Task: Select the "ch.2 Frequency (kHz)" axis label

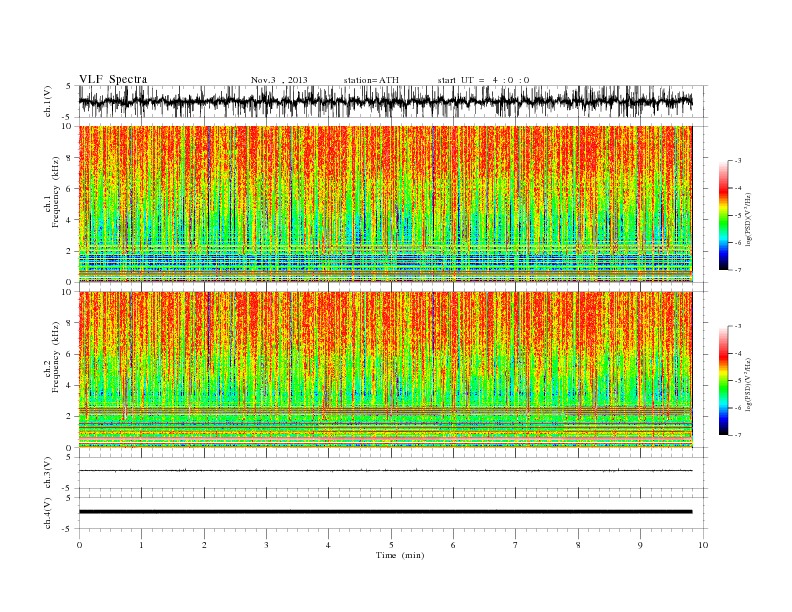Action: pyautogui.click(x=52, y=358)
